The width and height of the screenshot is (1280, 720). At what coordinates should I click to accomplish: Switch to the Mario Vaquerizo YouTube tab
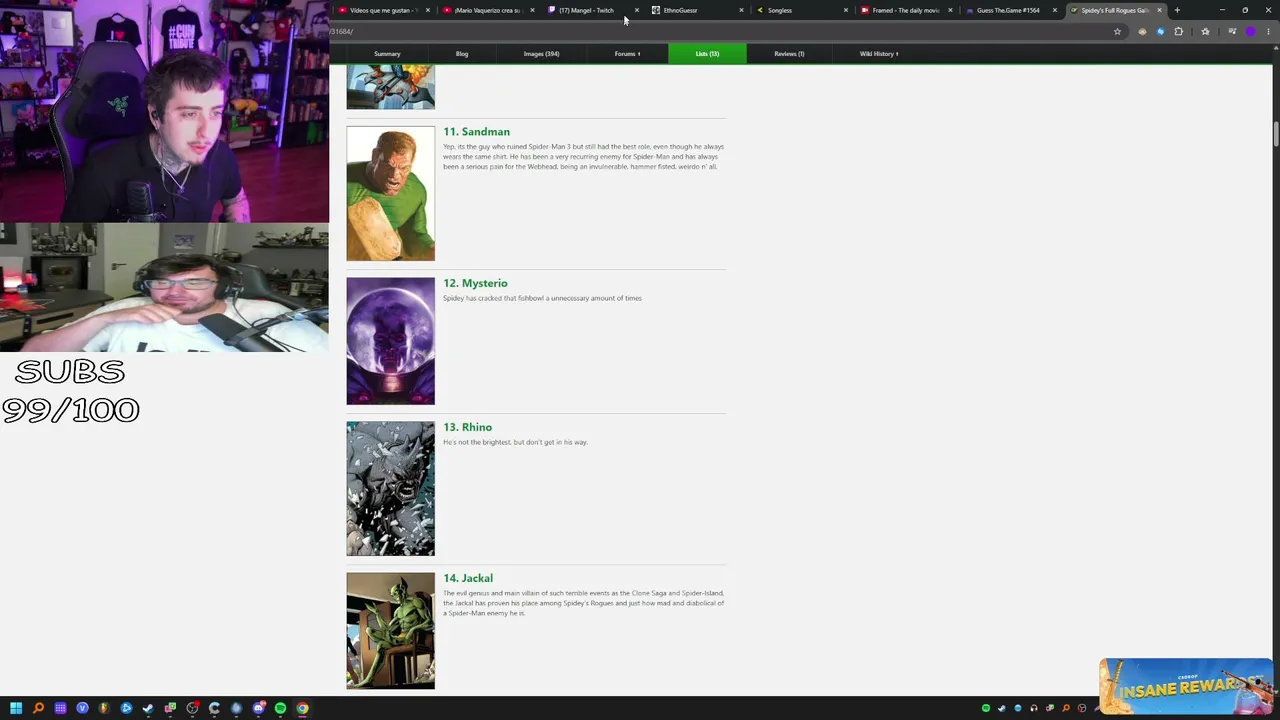[x=488, y=10]
